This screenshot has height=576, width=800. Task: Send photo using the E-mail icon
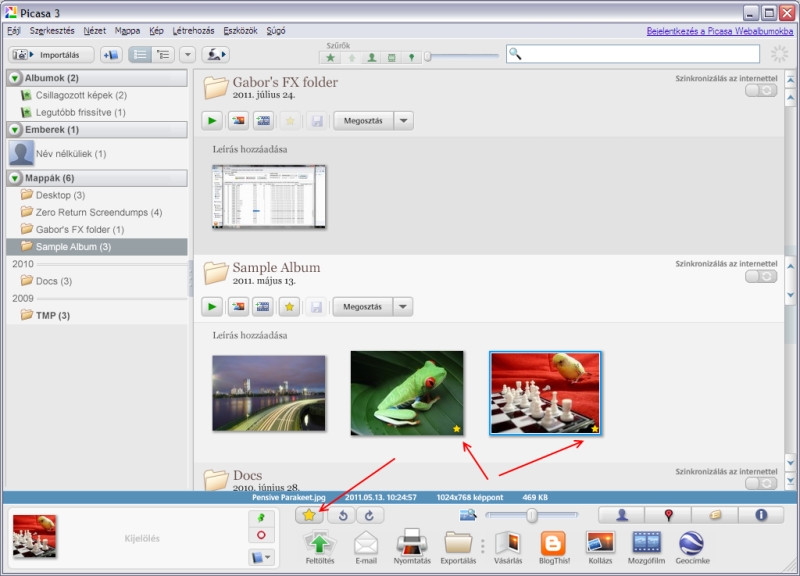point(366,547)
